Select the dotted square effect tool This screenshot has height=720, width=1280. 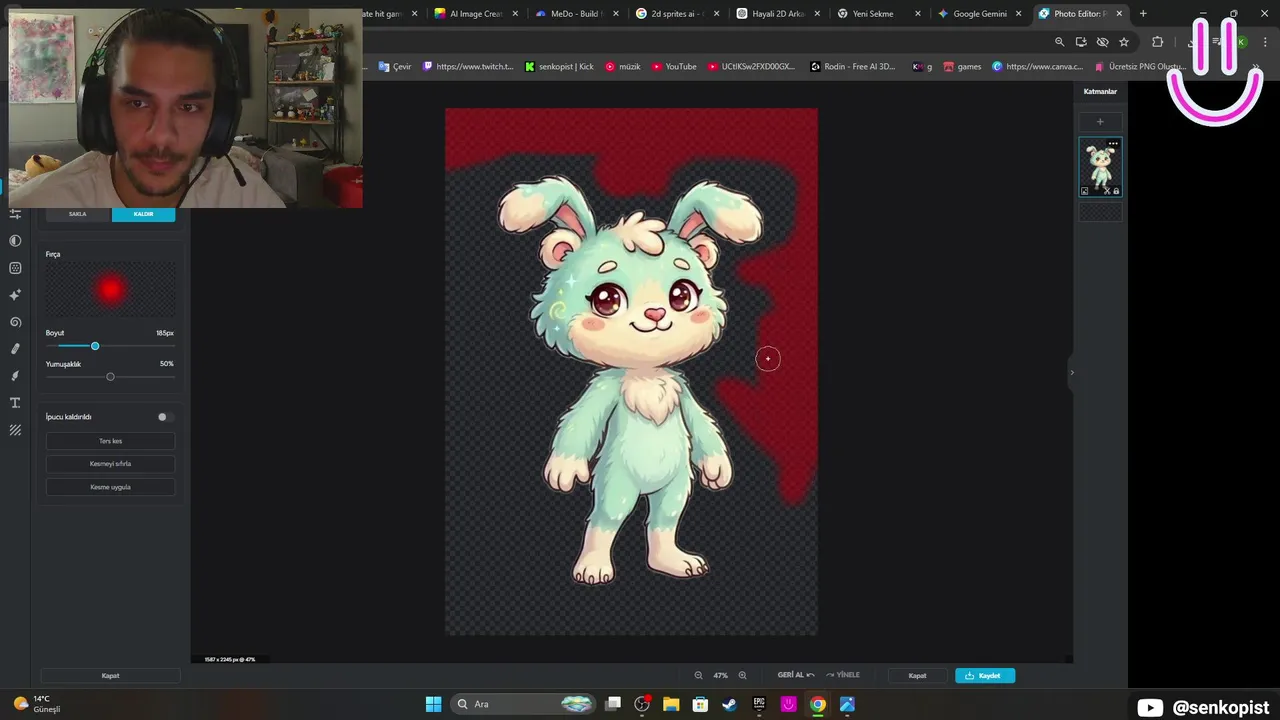pyautogui.click(x=15, y=268)
